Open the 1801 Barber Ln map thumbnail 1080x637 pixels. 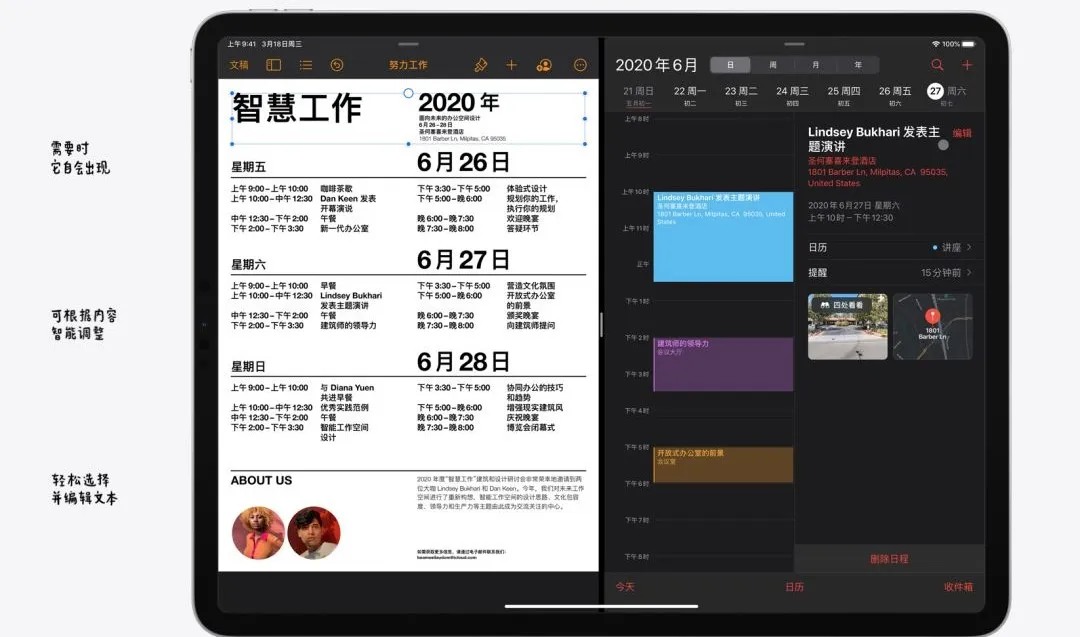tap(932, 325)
